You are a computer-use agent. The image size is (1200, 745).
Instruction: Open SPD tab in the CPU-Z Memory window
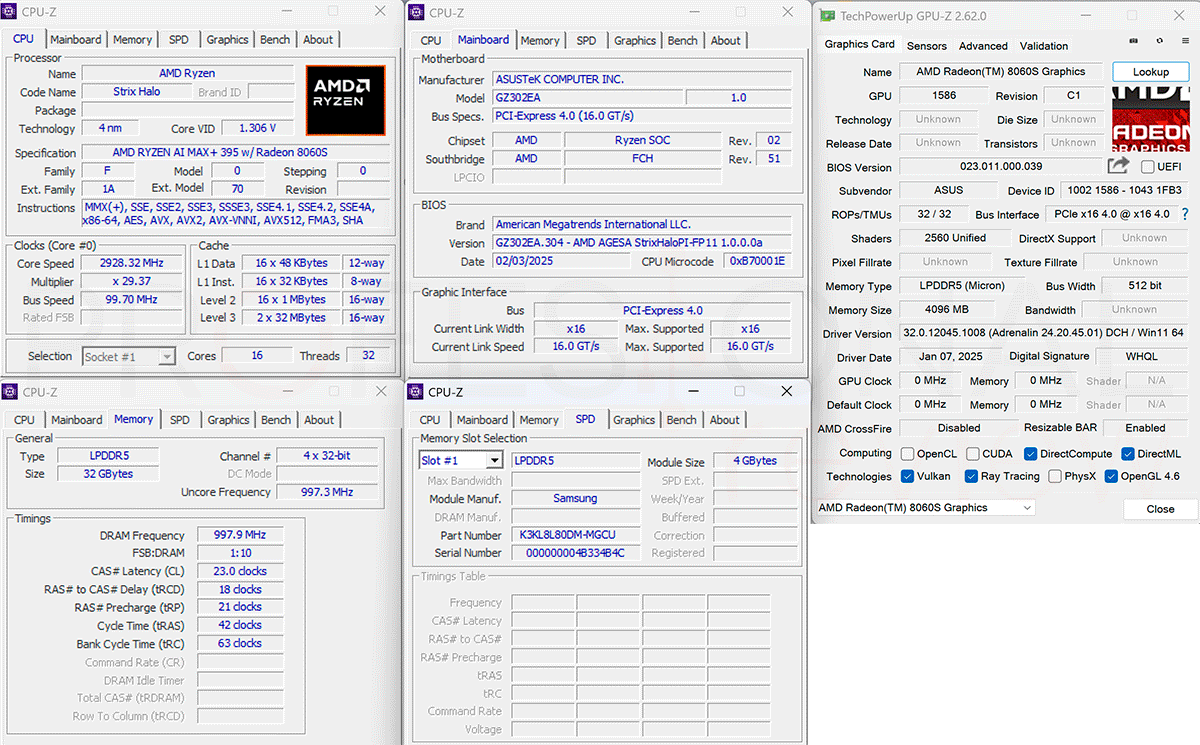tap(179, 420)
